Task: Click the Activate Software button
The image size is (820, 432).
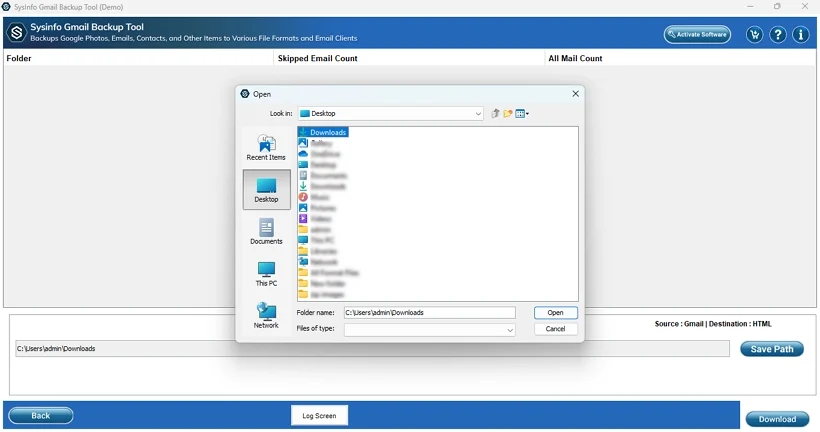Action: click(x=697, y=35)
